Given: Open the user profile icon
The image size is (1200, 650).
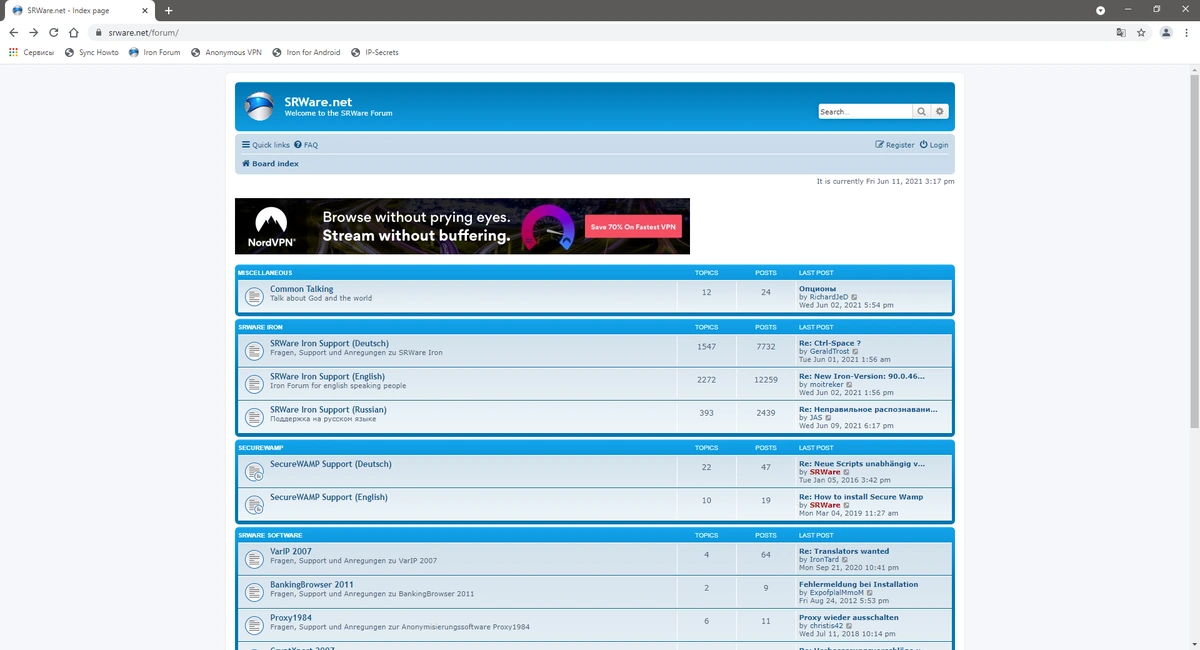Looking at the screenshot, I should 1166,32.
